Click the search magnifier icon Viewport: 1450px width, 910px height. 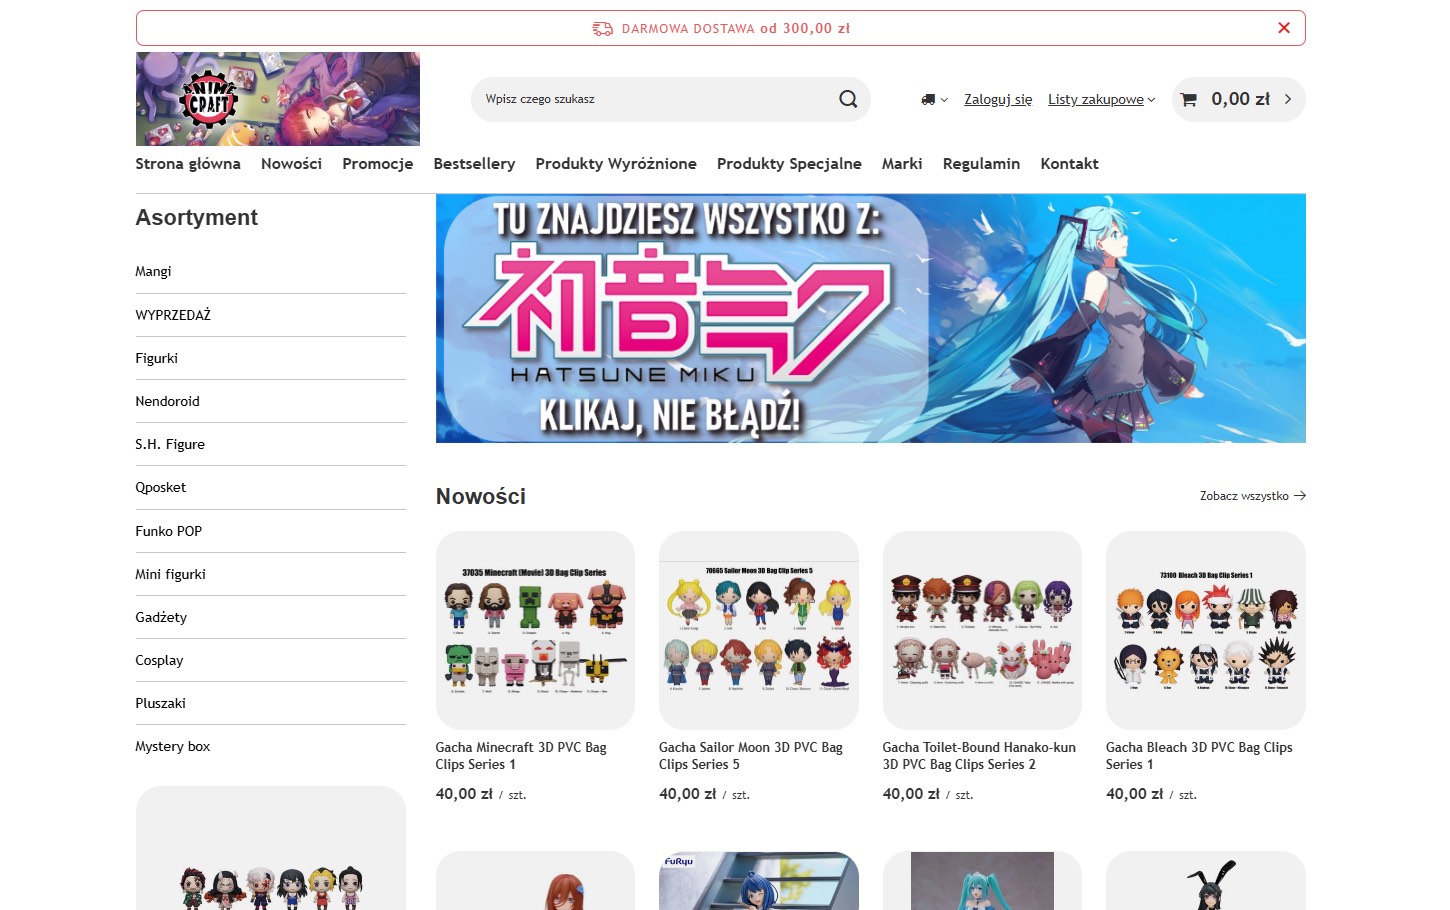coord(847,99)
